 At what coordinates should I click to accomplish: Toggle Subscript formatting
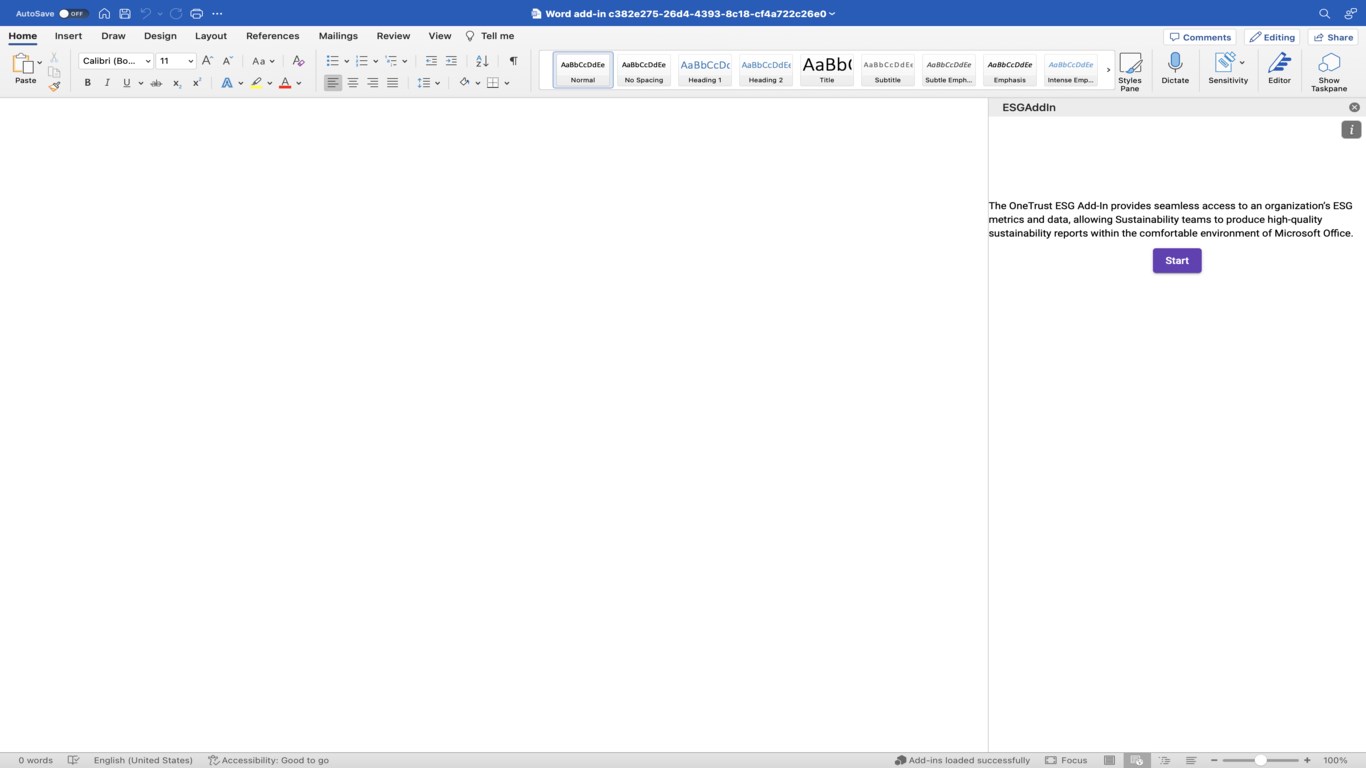pyautogui.click(x=177, y=83)
